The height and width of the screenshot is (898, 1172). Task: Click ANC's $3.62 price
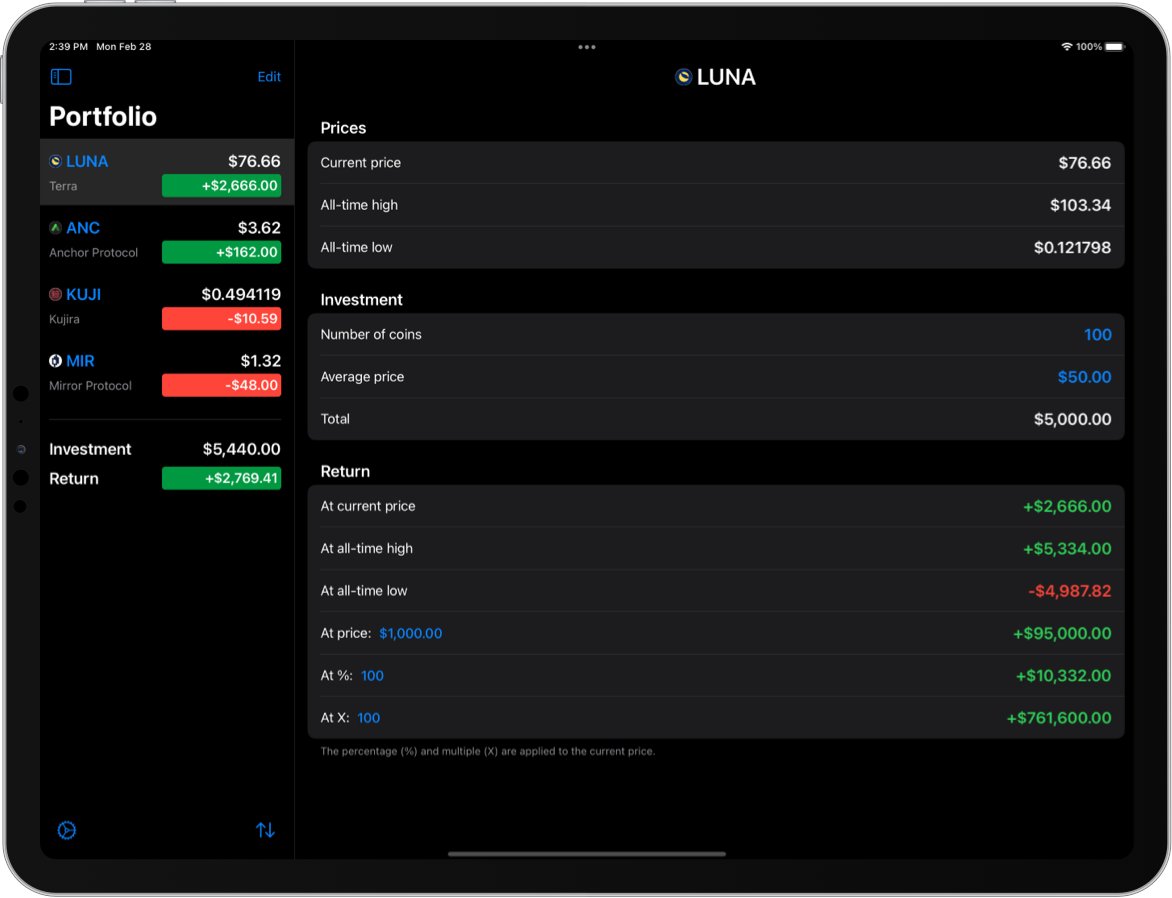coord(259,228)
